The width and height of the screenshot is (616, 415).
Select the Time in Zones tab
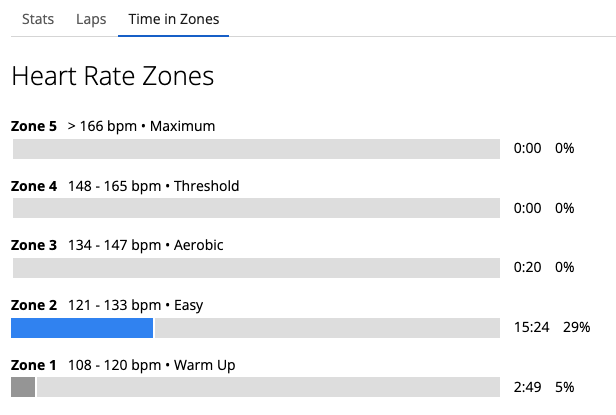tap(174, 19)
